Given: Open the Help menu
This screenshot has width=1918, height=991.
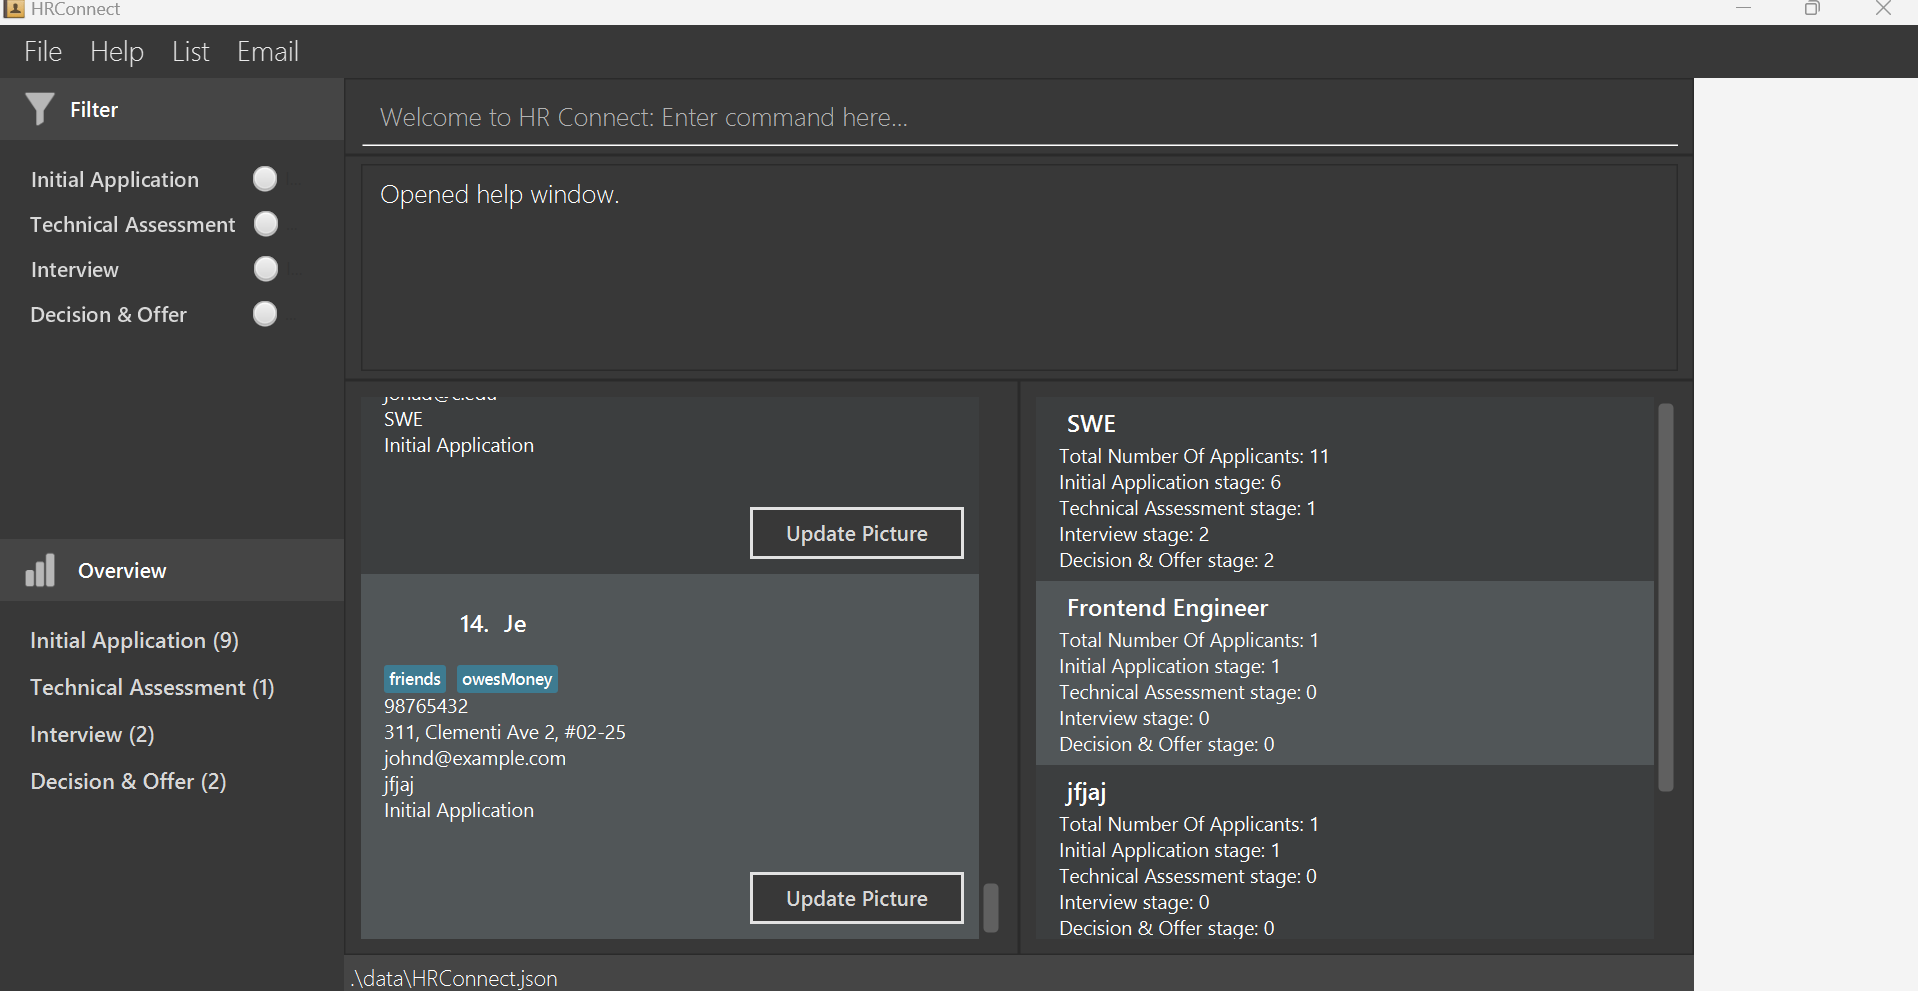Looking at the screenshot, I should click(x=117, y=51).
